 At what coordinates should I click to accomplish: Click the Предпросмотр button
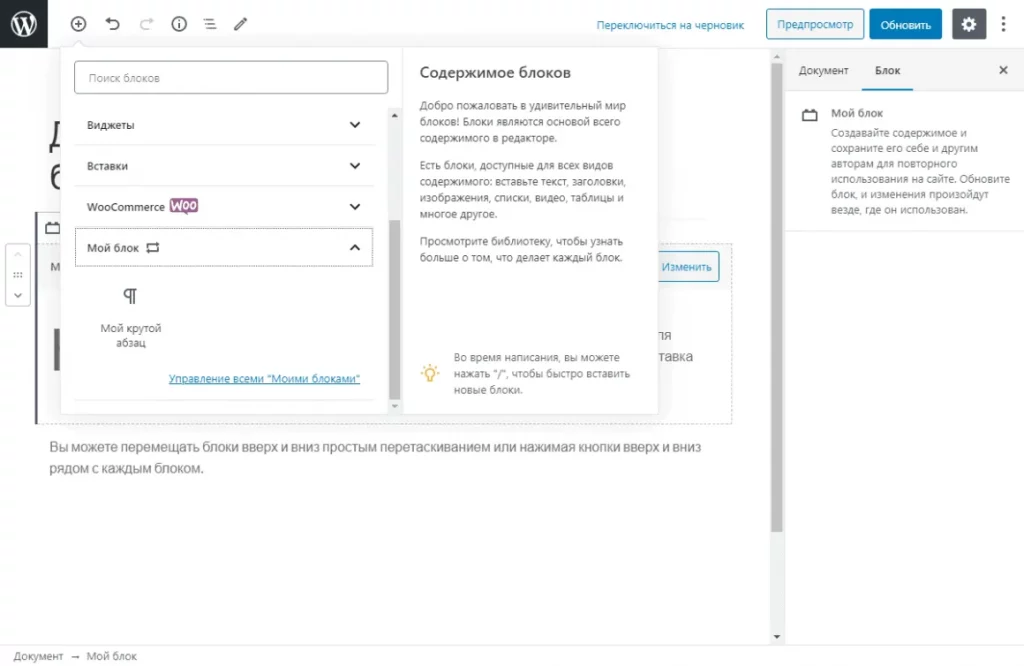[x=814, y=25]
